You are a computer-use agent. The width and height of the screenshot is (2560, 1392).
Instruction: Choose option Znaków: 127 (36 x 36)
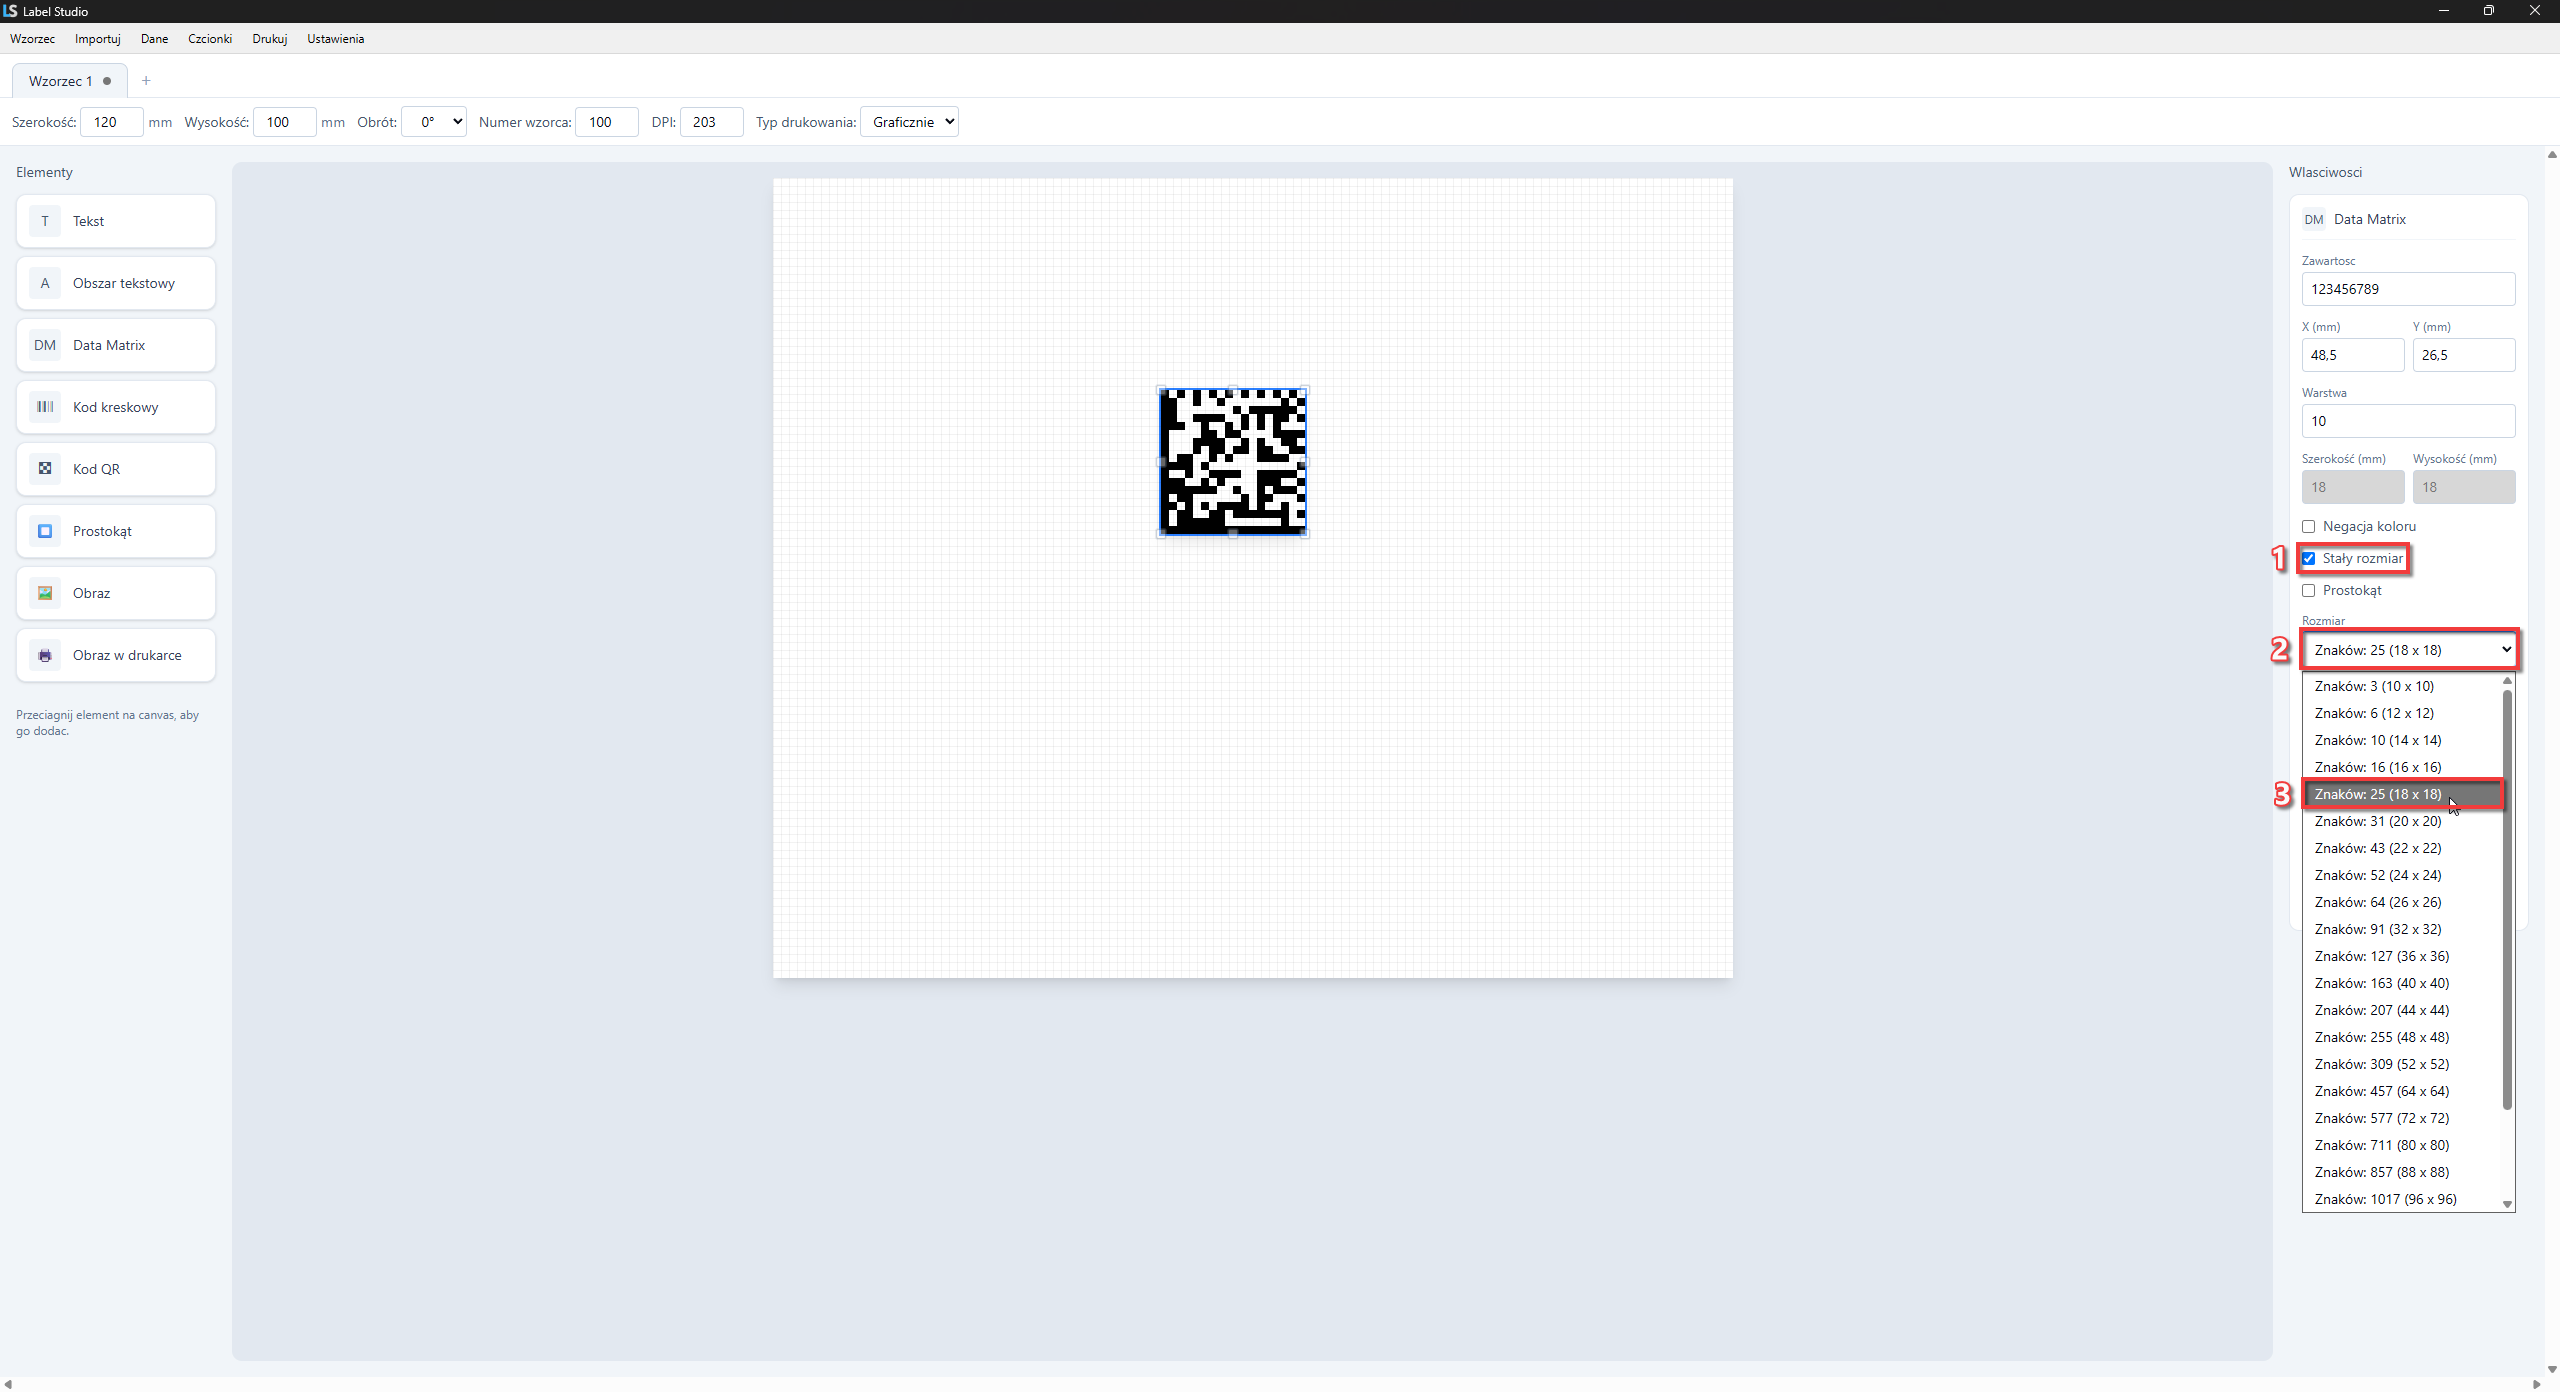click(2402, 956)
